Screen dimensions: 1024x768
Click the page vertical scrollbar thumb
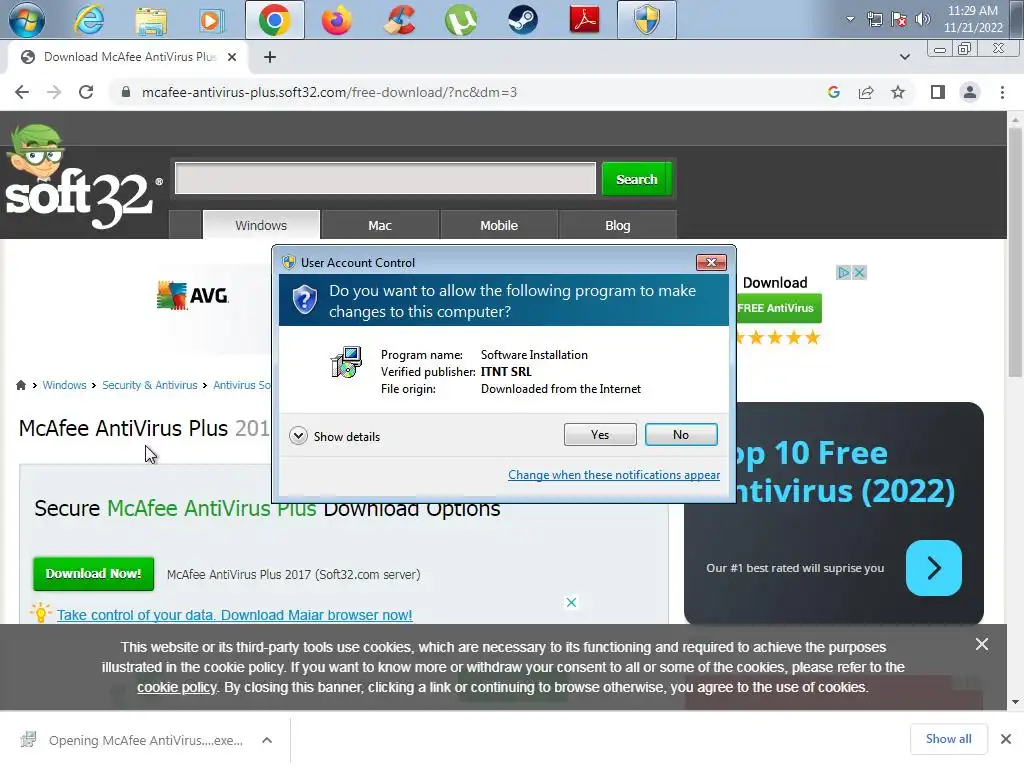[1014, 251]
